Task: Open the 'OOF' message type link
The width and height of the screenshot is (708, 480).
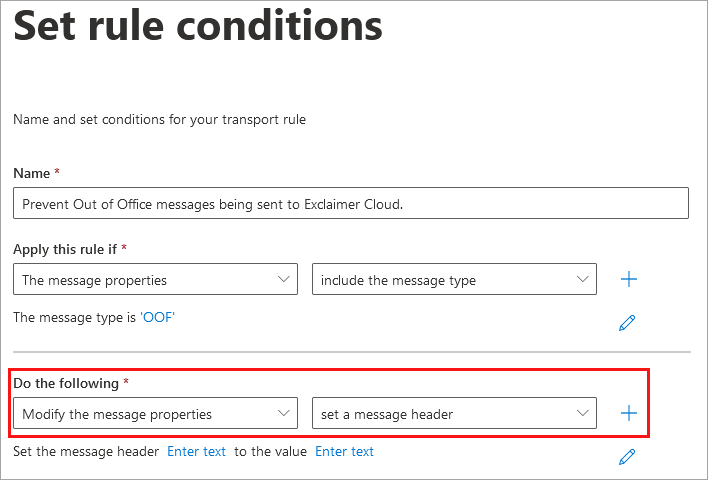Action: [158, 317]
